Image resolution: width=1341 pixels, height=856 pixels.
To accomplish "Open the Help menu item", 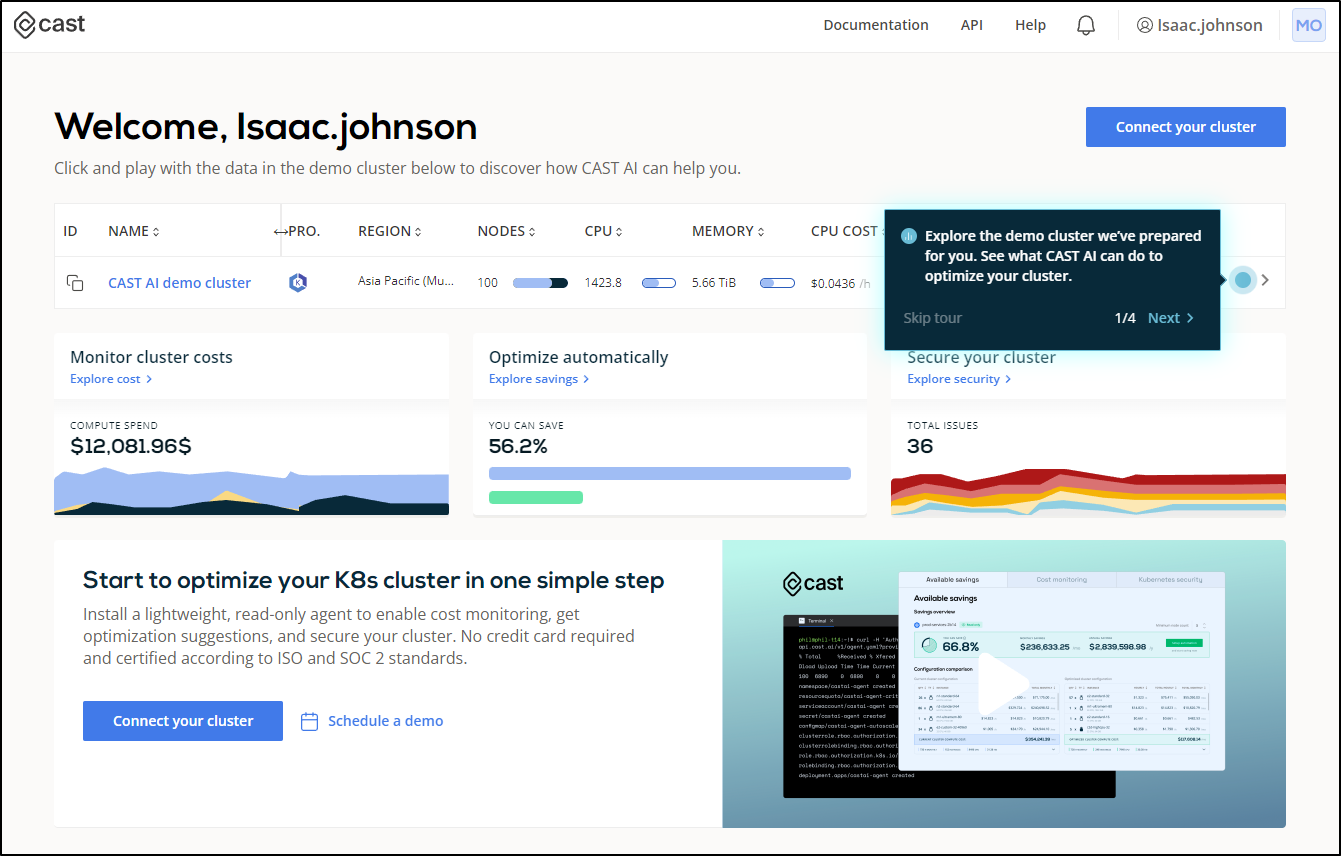I will click(1030, 25).
